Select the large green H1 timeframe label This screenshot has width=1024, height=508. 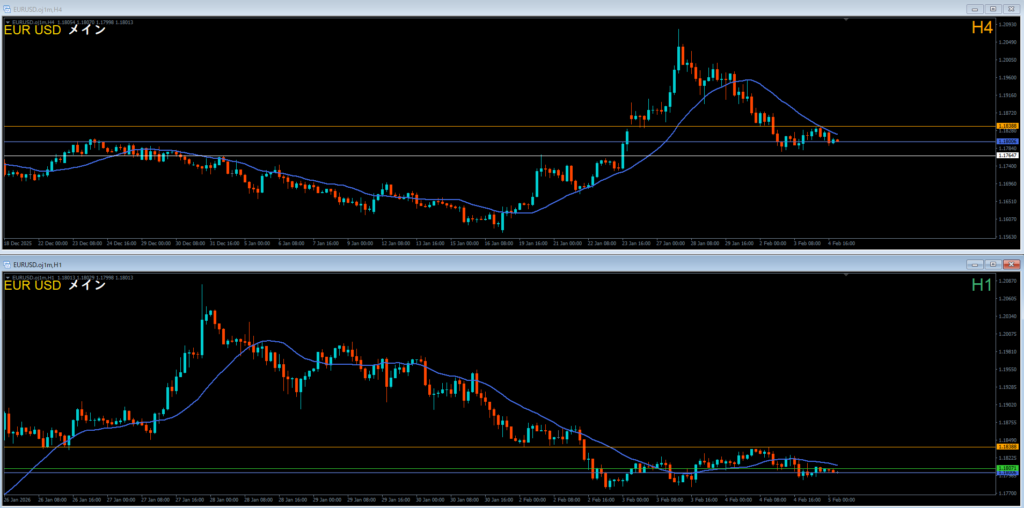click(982, 285)
